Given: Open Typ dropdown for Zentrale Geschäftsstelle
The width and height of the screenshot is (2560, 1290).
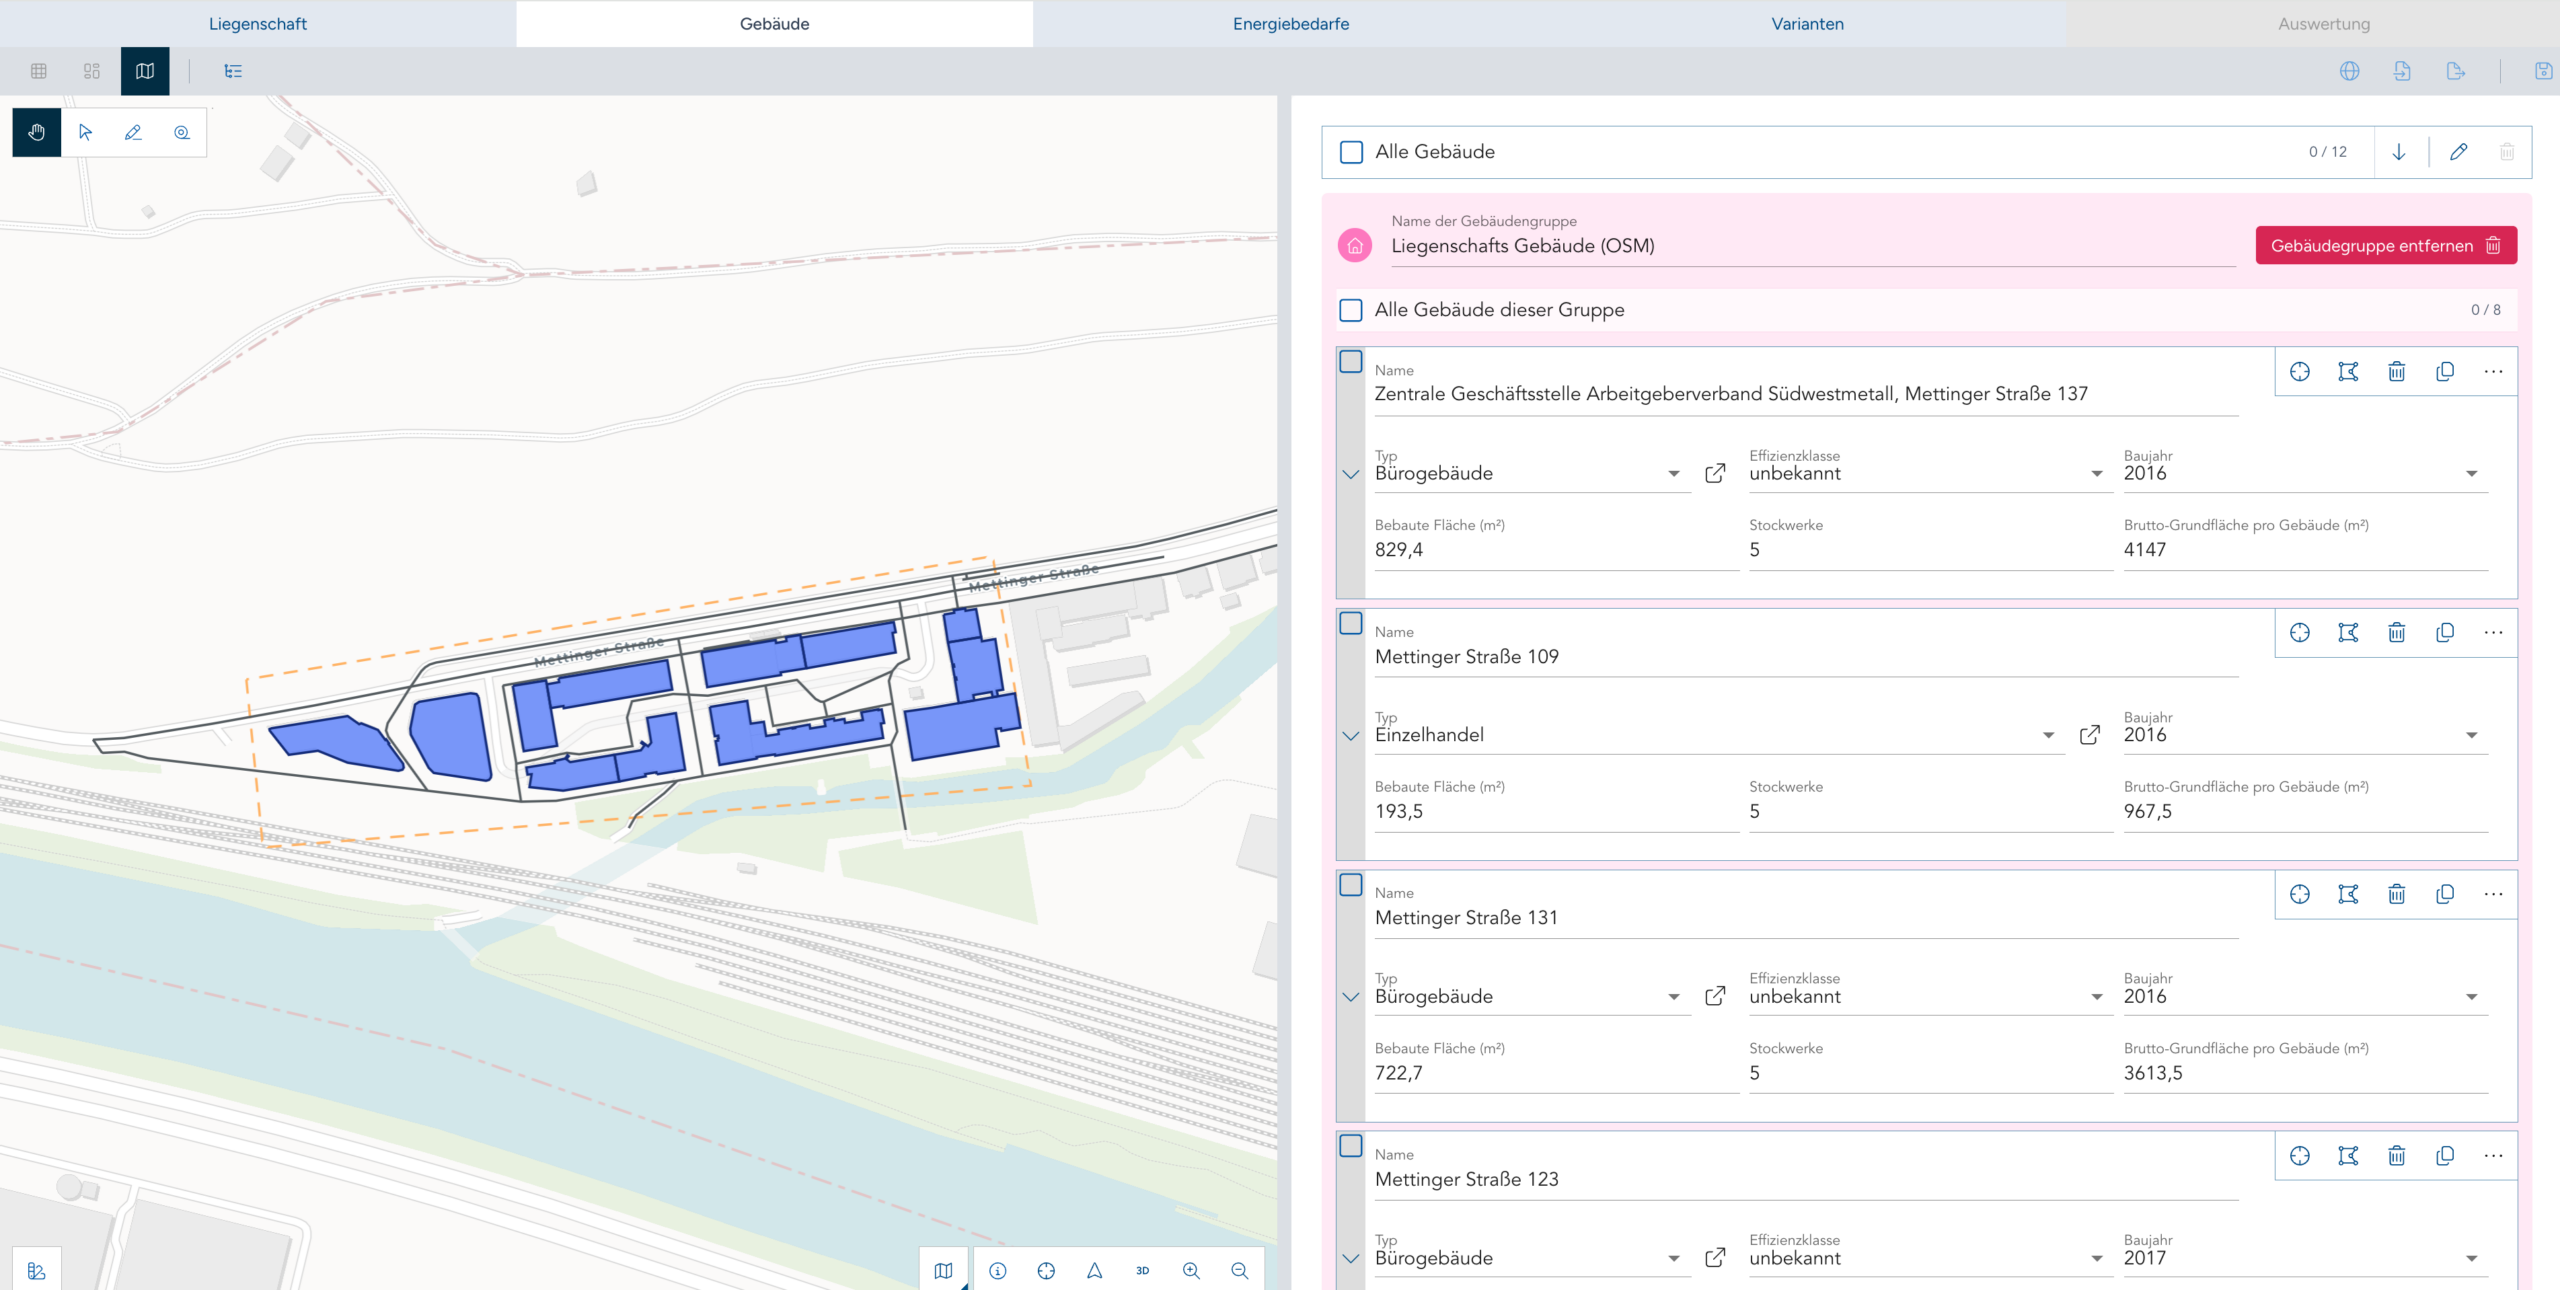Looking at the screenshot, I should (x=1532, y=473).
